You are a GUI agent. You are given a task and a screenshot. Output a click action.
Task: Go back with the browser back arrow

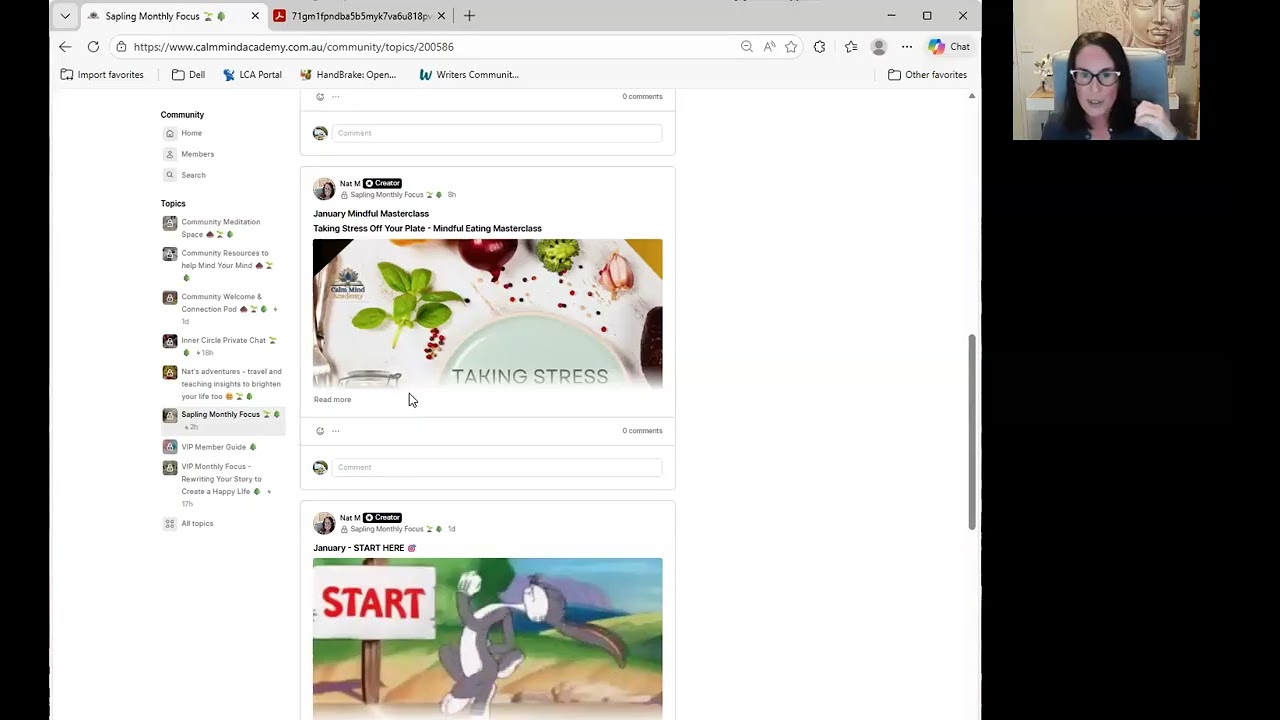(x=65, y=47)
